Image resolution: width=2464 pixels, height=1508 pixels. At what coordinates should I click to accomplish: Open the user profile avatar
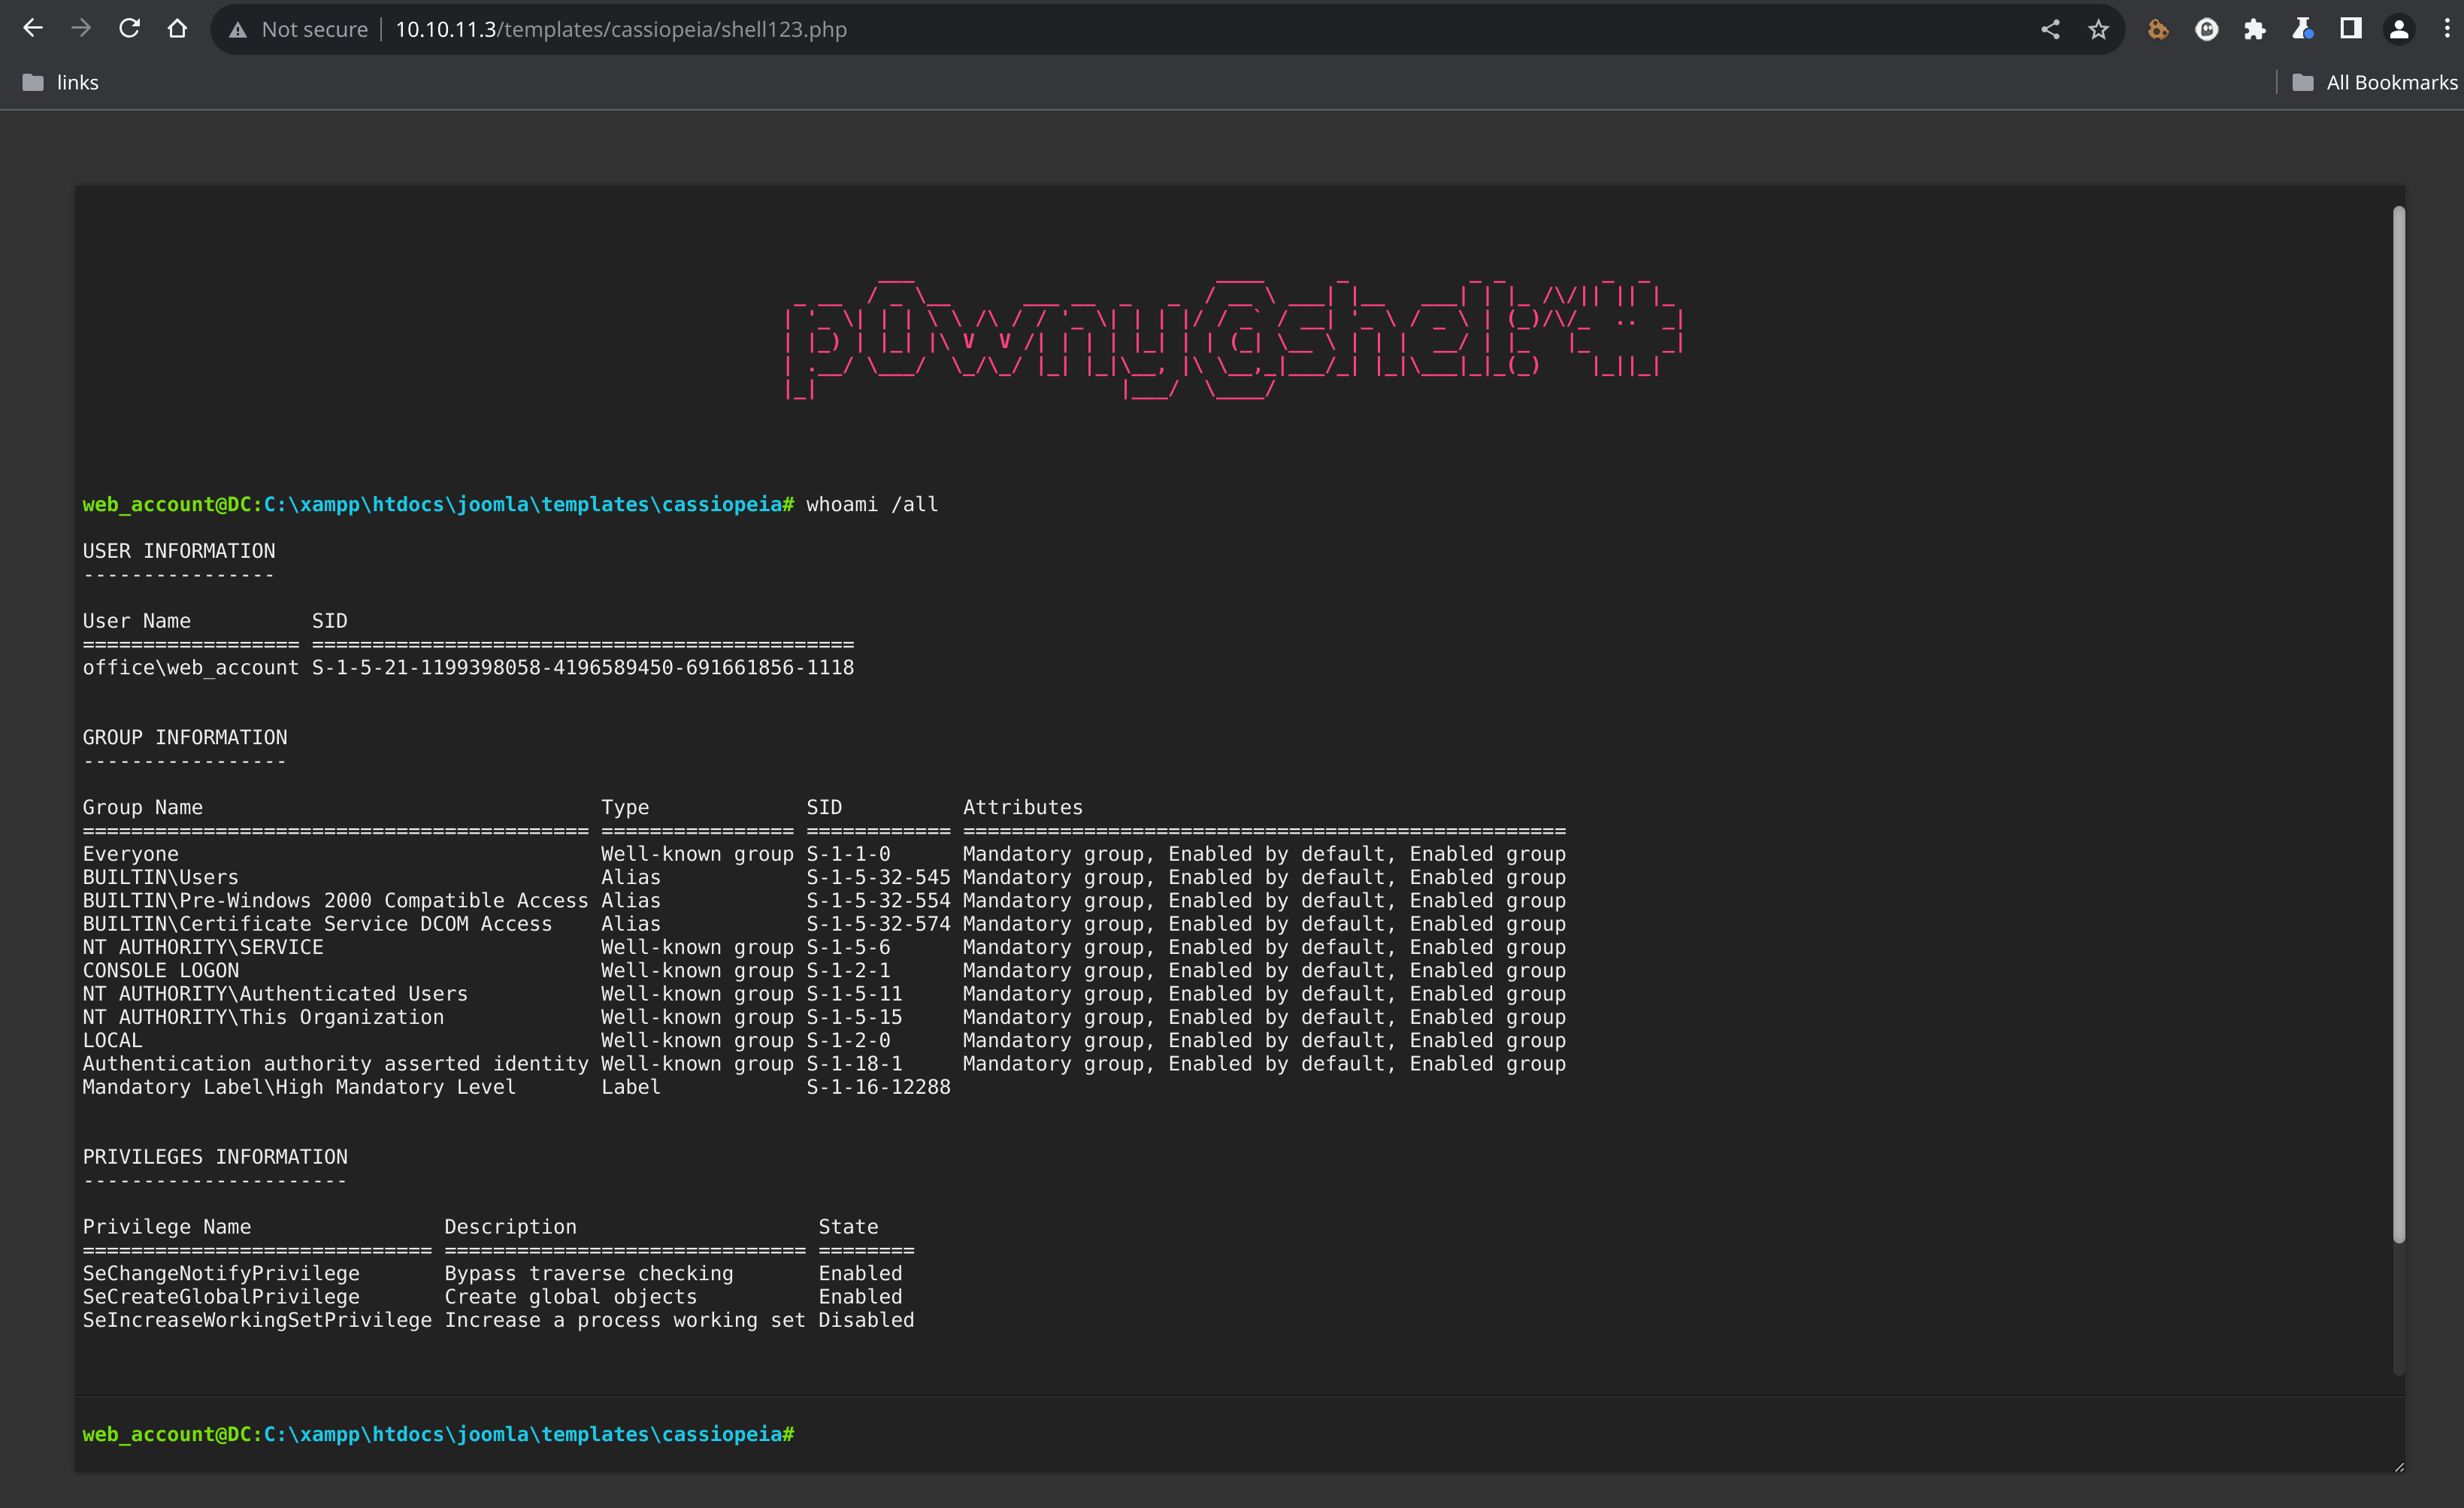[2398, 30]
